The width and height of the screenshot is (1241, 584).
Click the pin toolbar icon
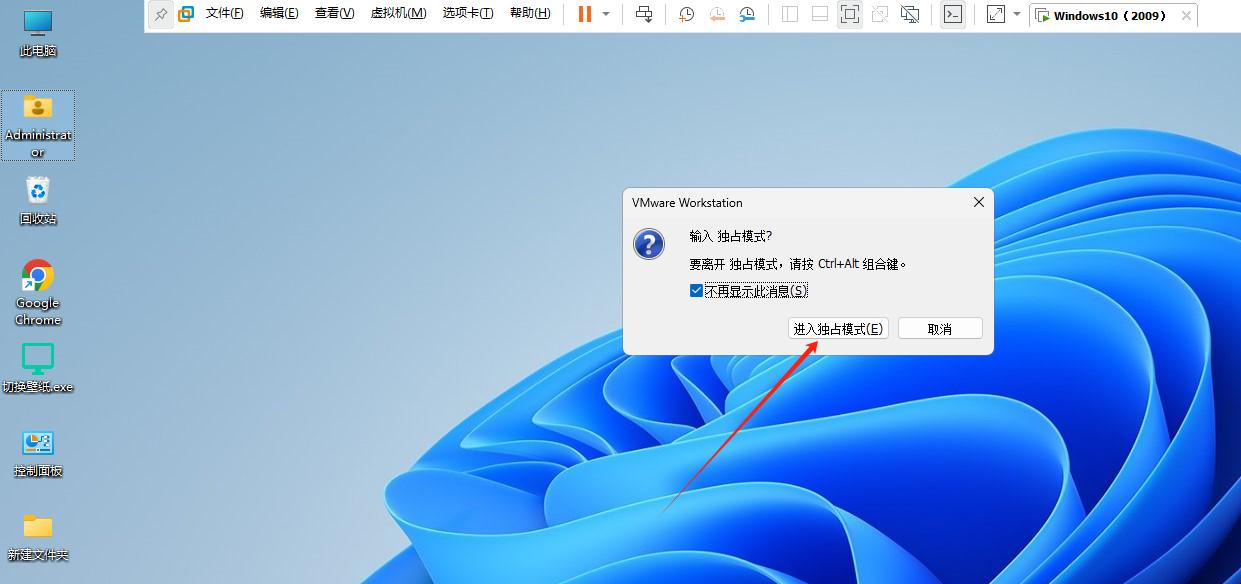click(160, 14)
